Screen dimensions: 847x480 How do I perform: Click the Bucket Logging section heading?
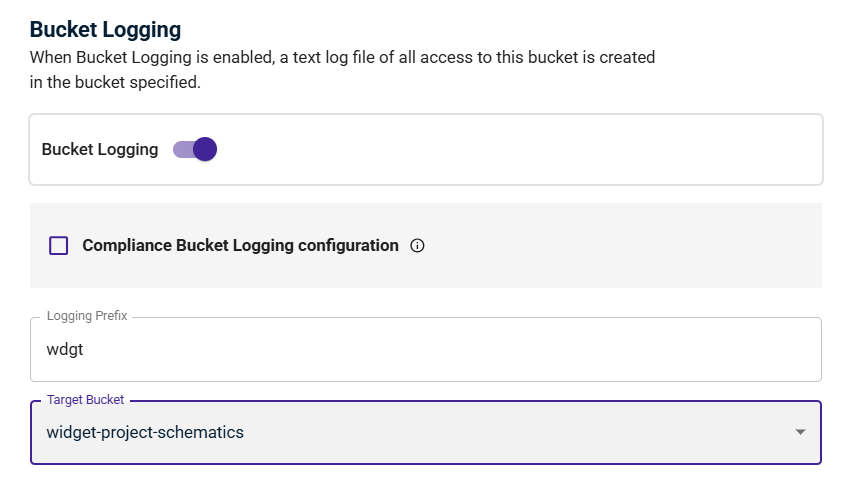[105, 30]
